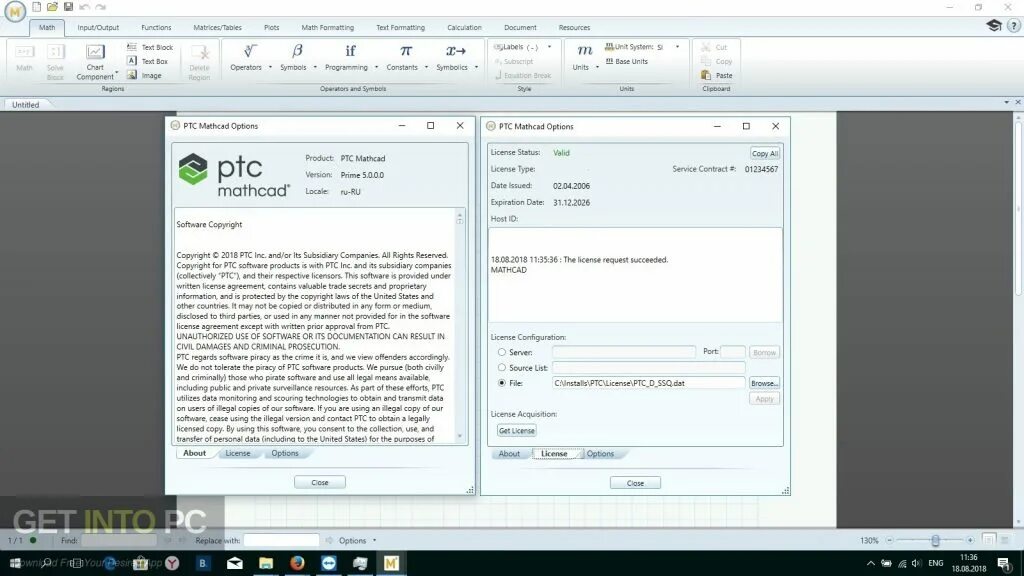Image resolution: width=1024 pixels, height=576 pixels.
Task: Switch to the Input/Output ribbon tab
Action: pos(98,27)
